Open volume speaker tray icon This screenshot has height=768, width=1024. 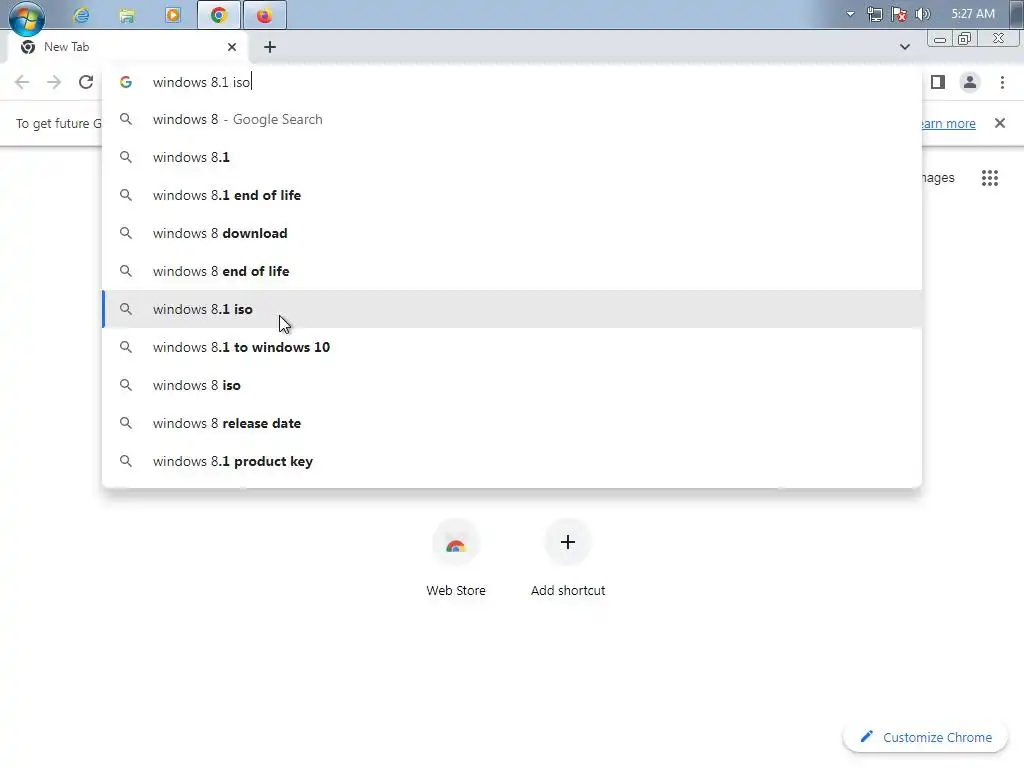(922, 14)
